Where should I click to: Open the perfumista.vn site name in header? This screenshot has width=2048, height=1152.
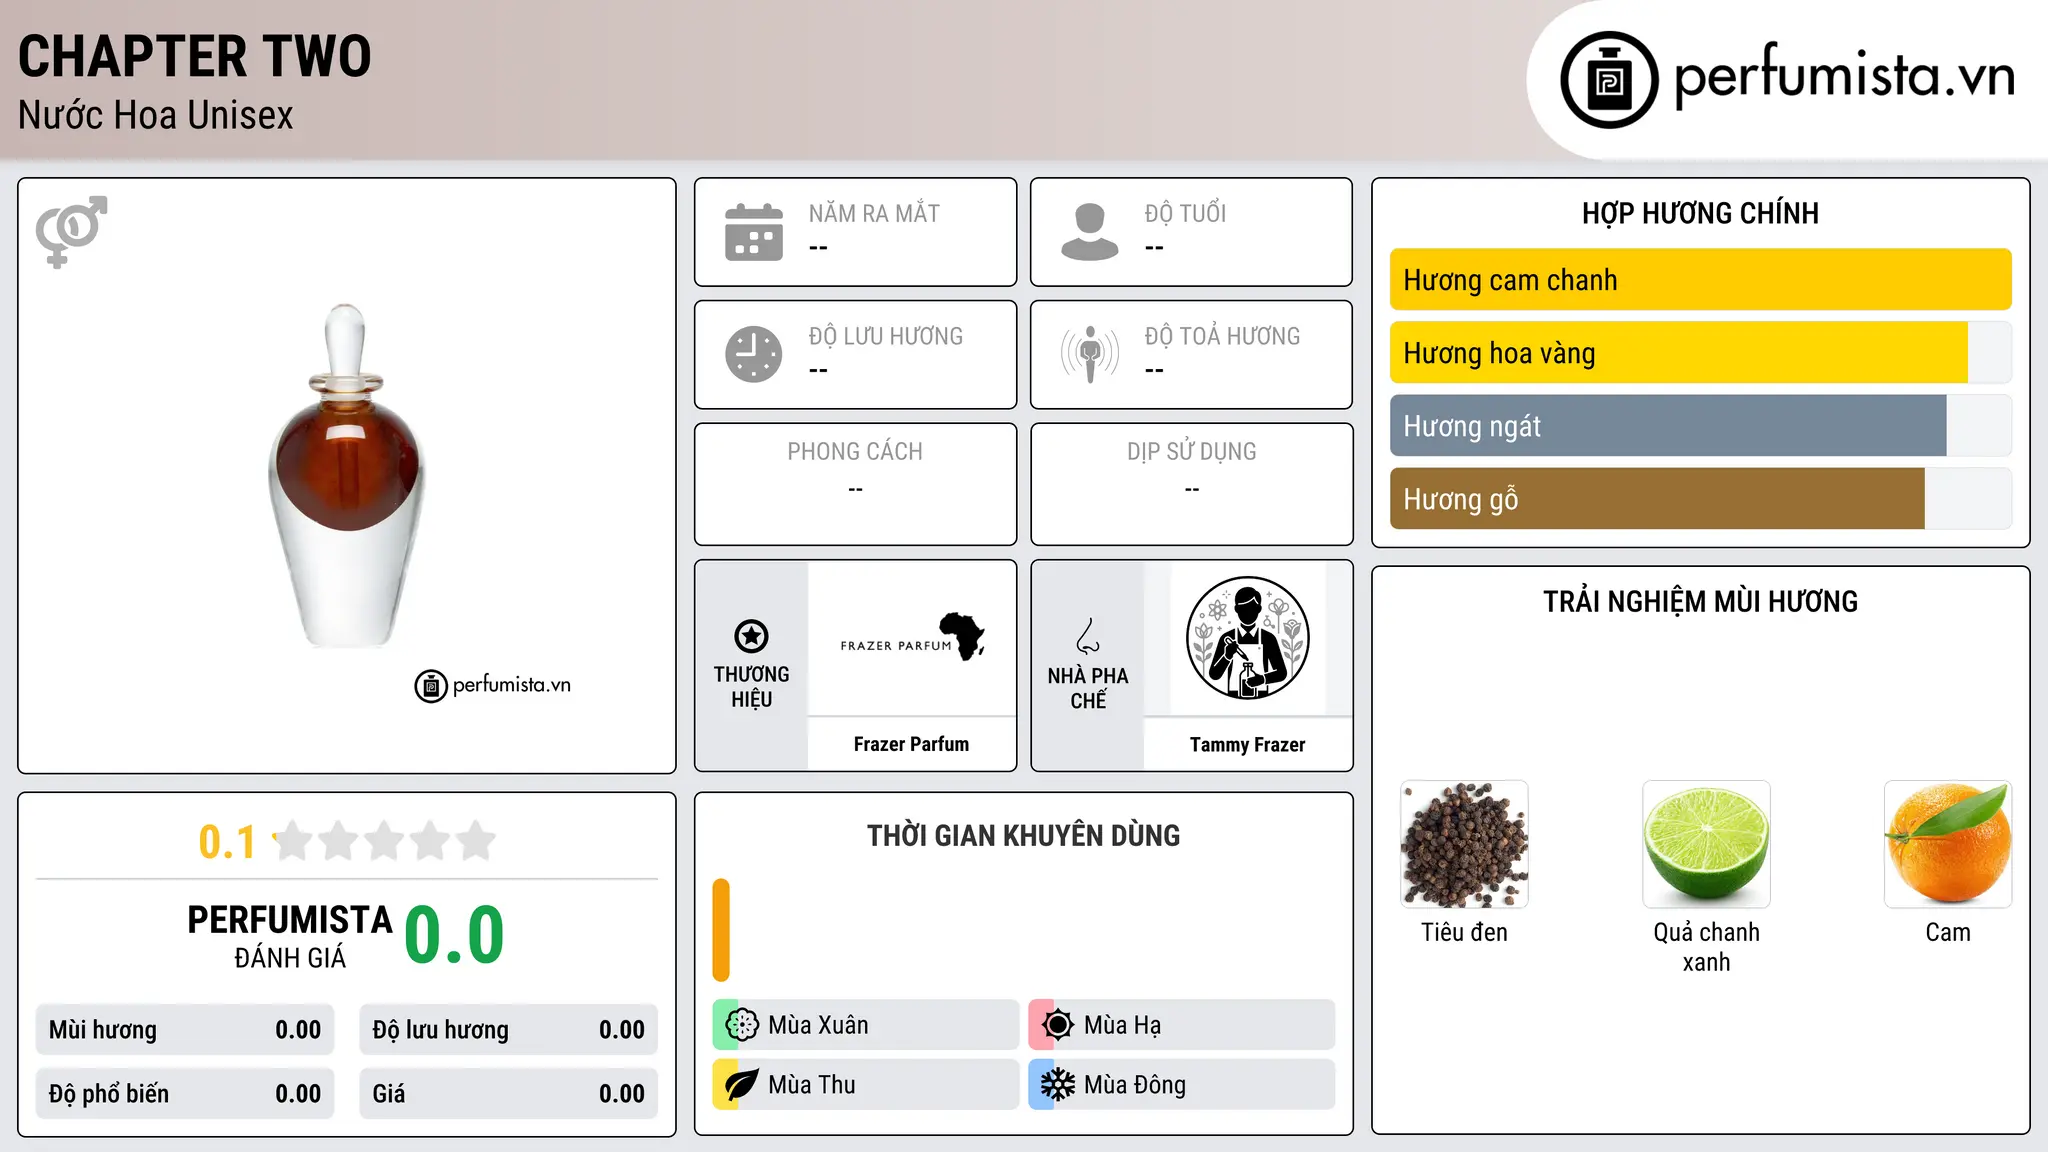point(1844,77)
